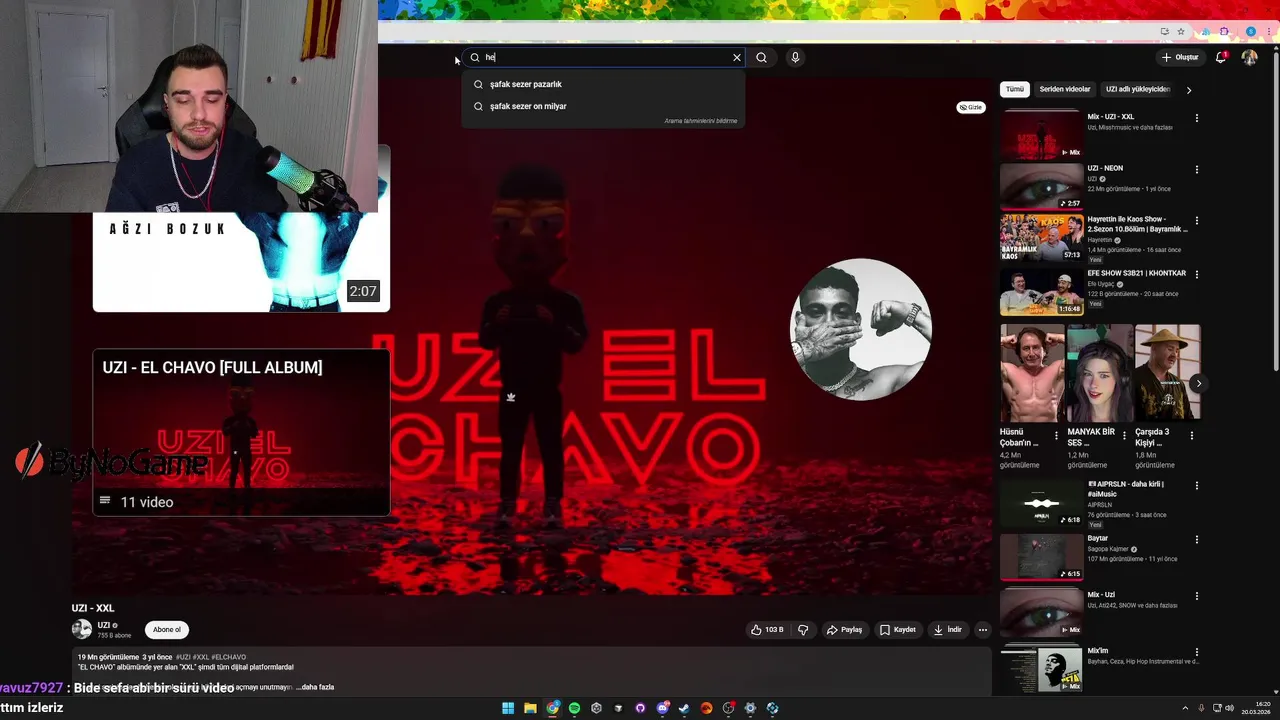Choose suggestion şafak sezer pazarlık
Screen dimensions: 1280x720
pos(603,84)
